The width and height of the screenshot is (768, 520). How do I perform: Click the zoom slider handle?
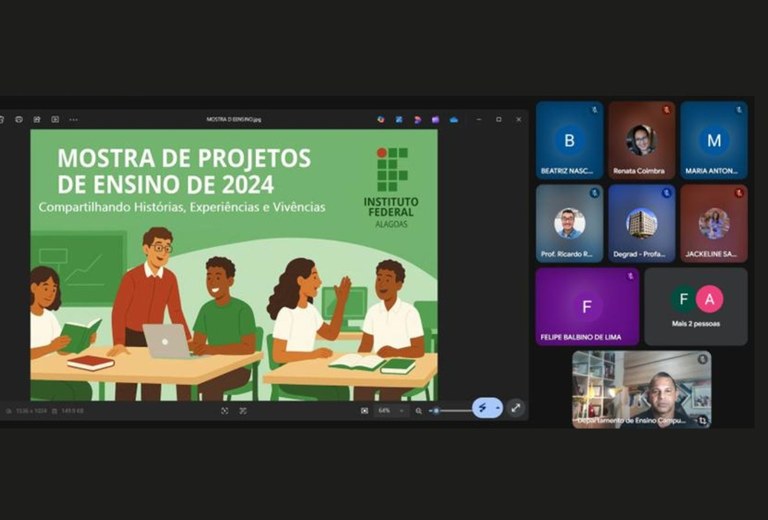(436, 410)
